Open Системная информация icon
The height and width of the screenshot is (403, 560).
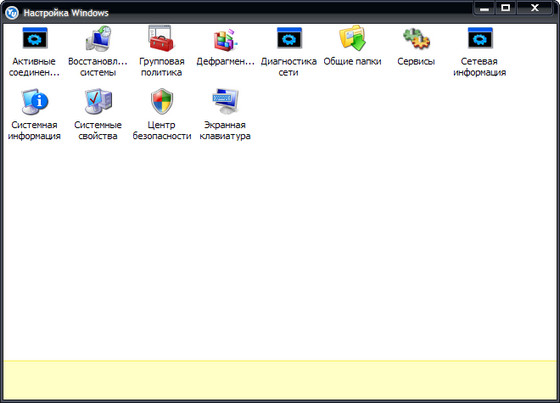click(x=35, y=101)
